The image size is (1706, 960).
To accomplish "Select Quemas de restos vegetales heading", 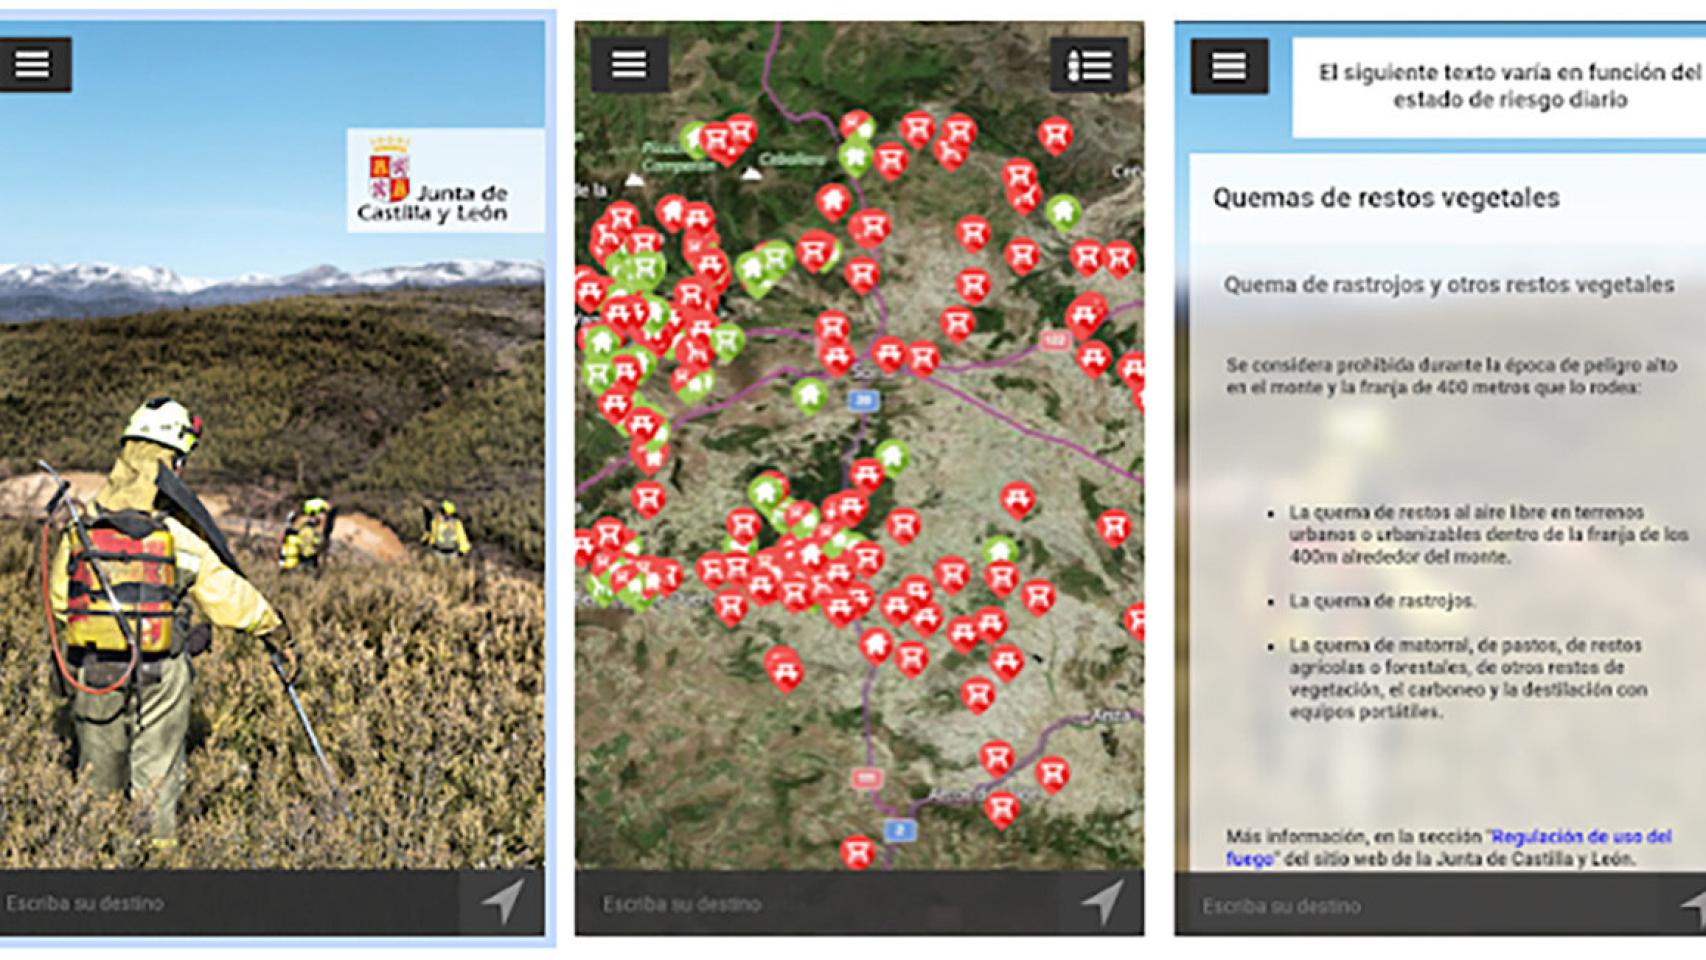I will pyautogui.click(x=1386, y=198).
